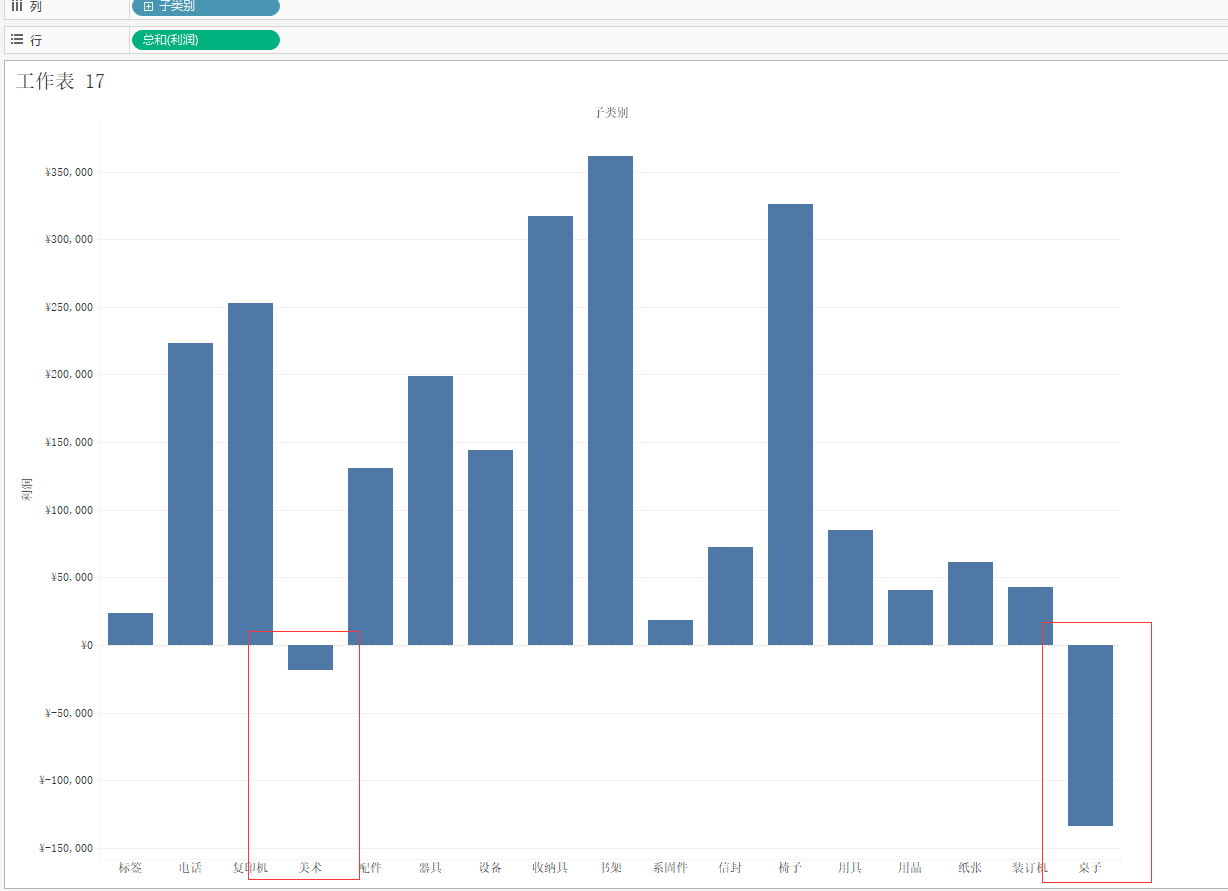Click the ¥0 axis tick label
The height and width of the screenshot is (891, 1228).
point(87,645)
